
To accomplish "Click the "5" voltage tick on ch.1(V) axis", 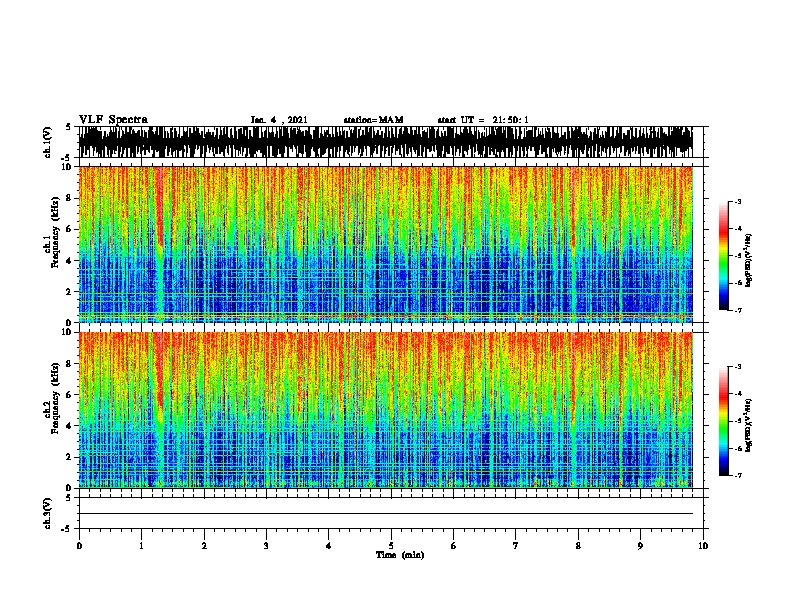I will (68, 127).
